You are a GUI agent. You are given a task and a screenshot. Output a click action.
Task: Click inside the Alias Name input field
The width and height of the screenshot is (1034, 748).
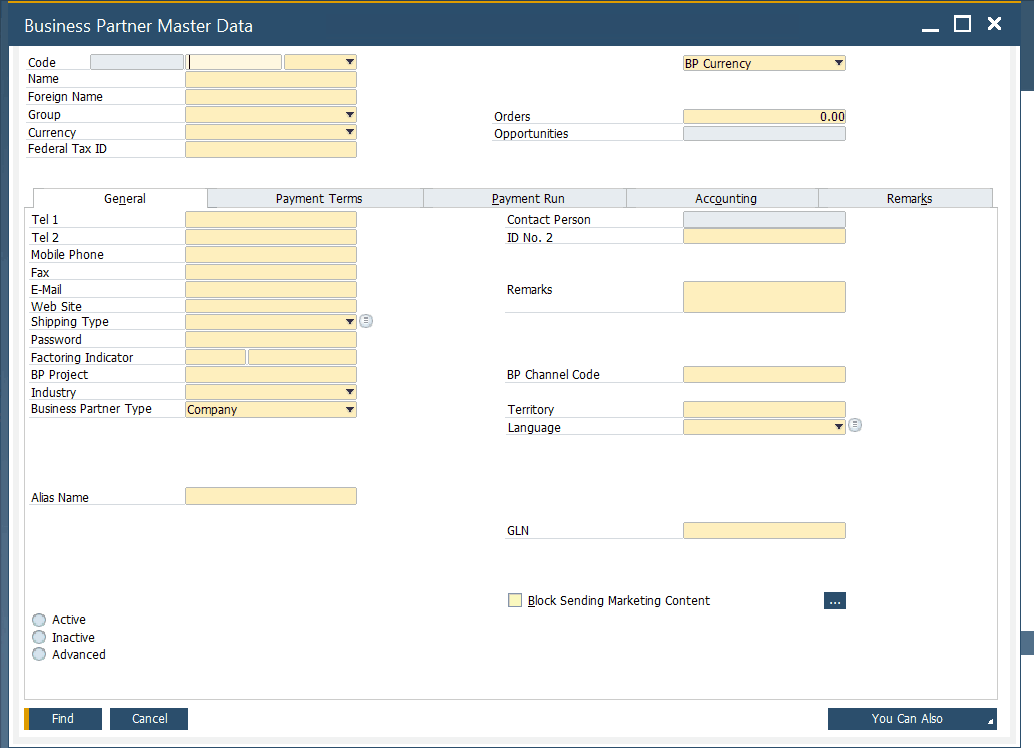click(270, 495)
